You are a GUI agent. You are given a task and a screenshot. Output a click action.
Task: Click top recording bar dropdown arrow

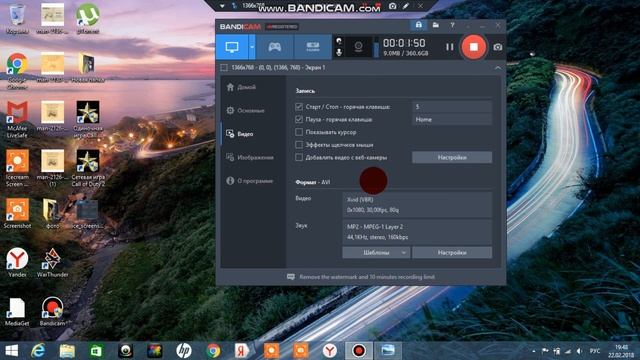point(222,6)
